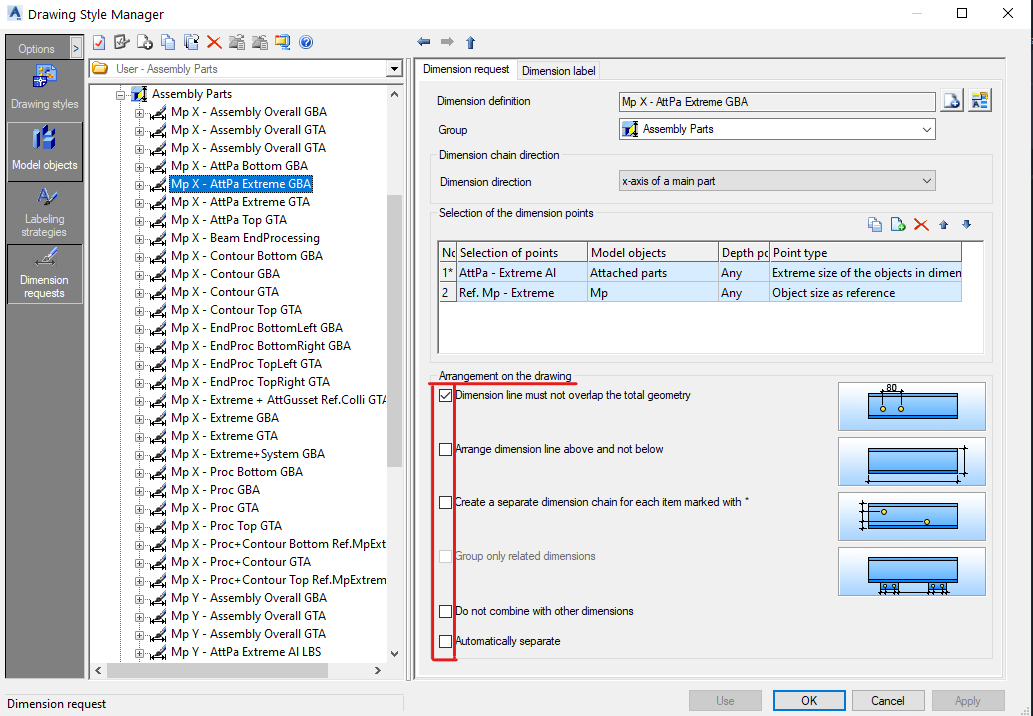Open the Dimension requests section in the sidebar
The width and height of the screenshot is (1033, 716).
pyautogui.click(x=44, y=274)
